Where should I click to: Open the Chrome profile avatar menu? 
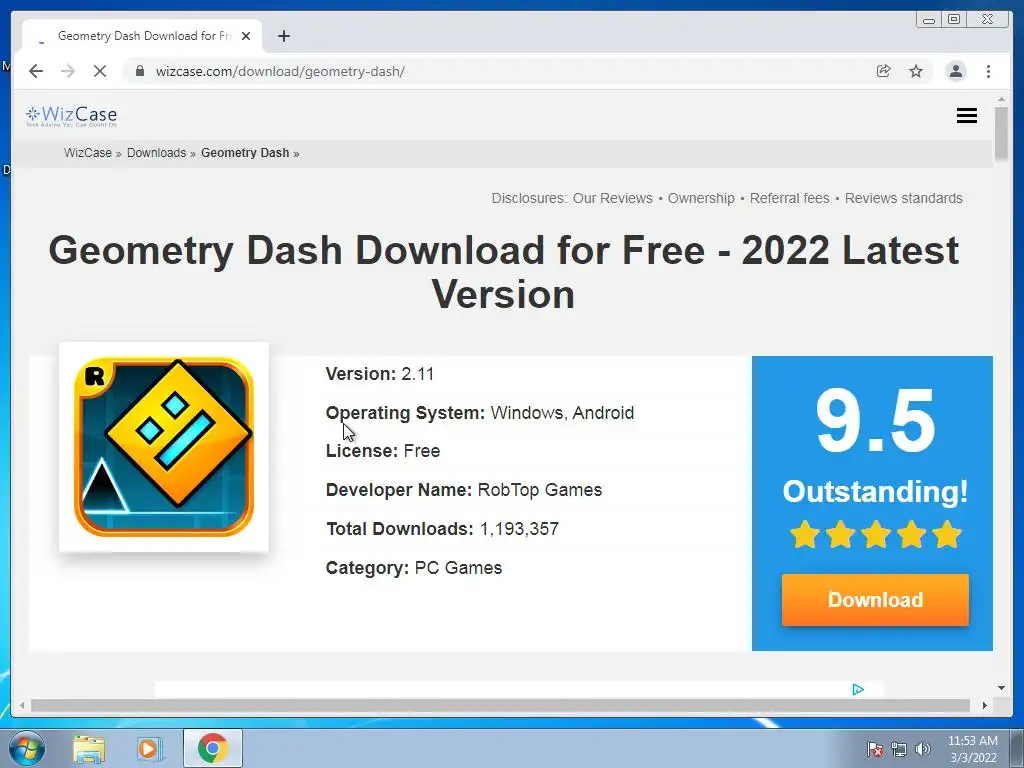point(955,71)
